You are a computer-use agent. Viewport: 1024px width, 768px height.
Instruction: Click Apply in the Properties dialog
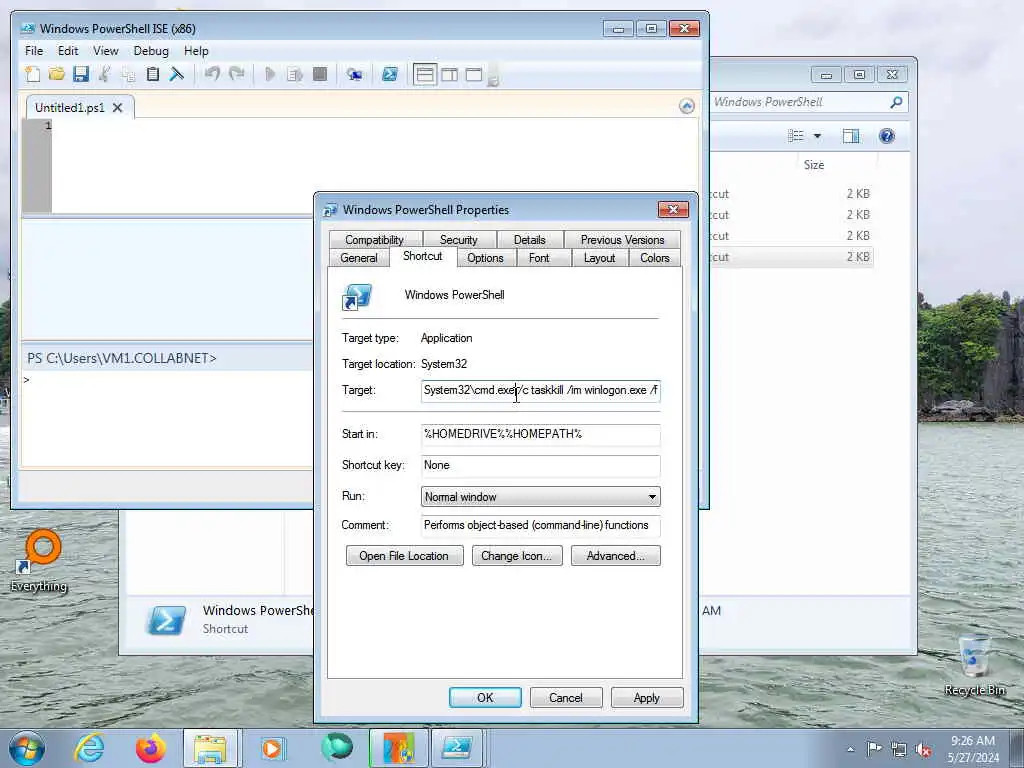[647, 697]
